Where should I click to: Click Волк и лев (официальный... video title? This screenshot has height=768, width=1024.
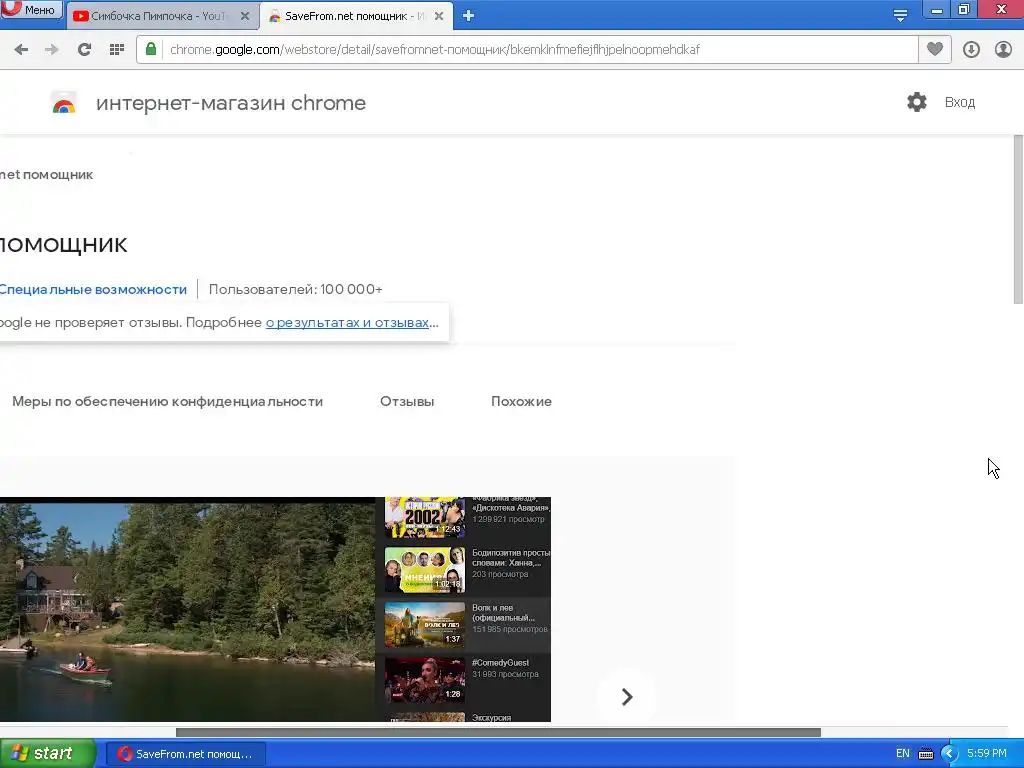[504, 613]
